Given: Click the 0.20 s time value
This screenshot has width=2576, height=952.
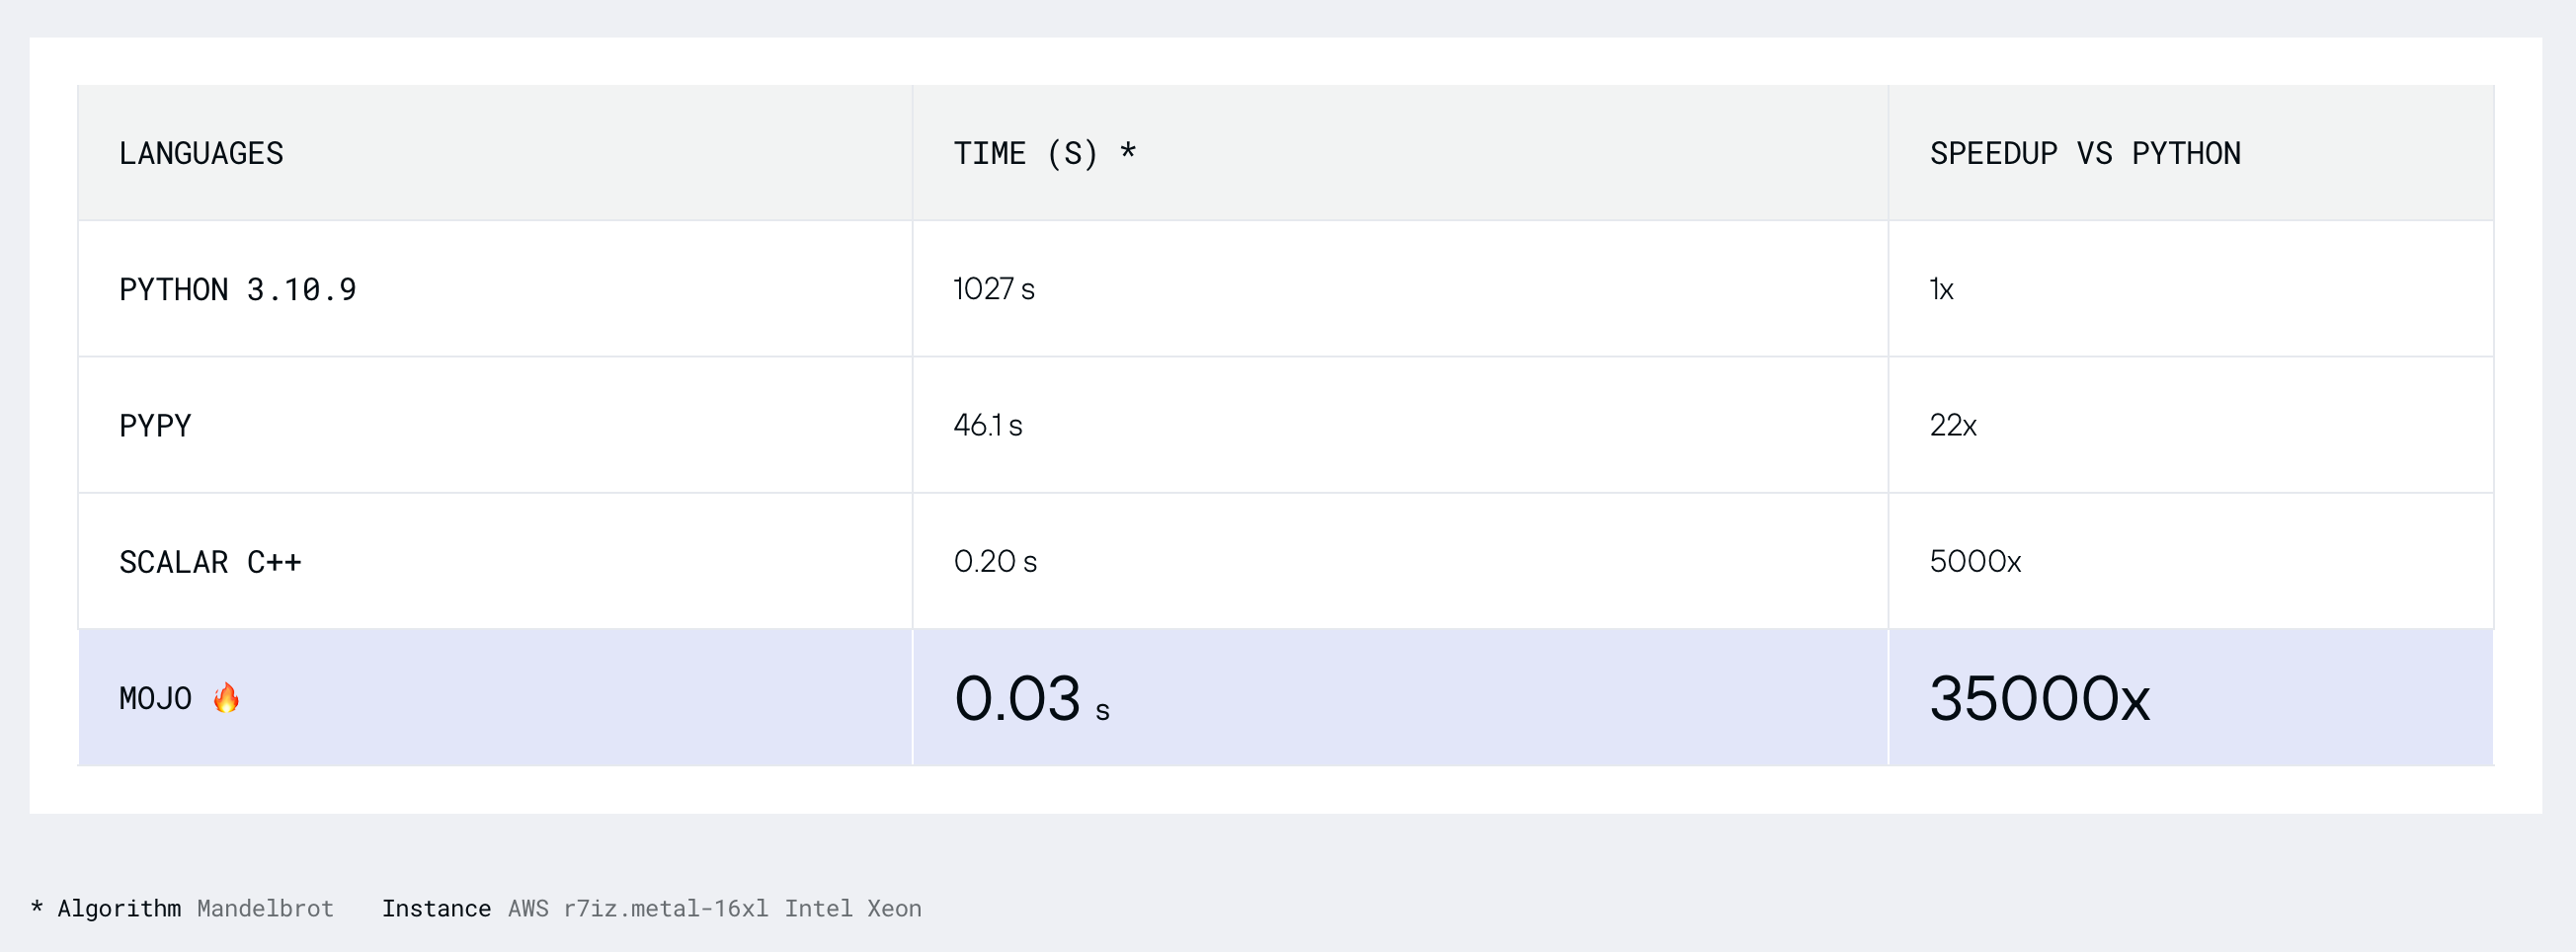Looking at the screenshot, I should point(994,562).
